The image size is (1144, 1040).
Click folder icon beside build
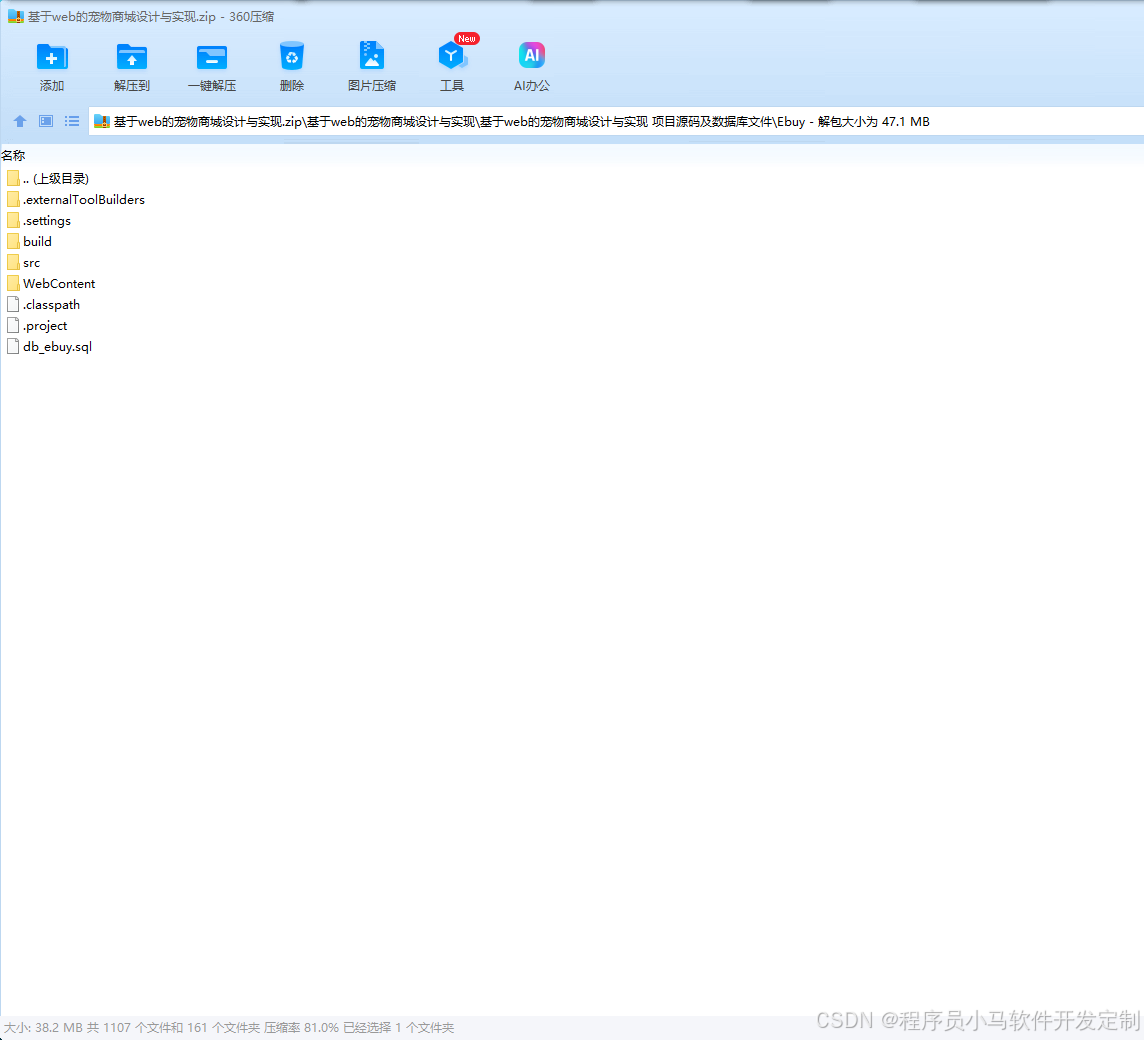pos(12,242)
